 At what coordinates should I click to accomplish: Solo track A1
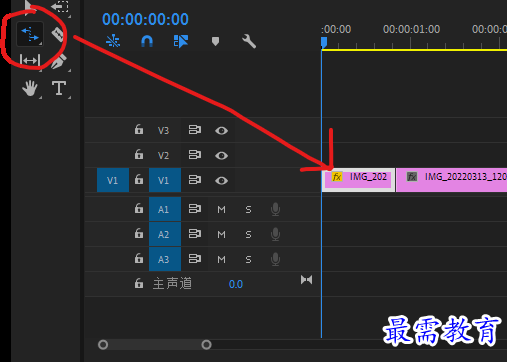pos(248,209)
